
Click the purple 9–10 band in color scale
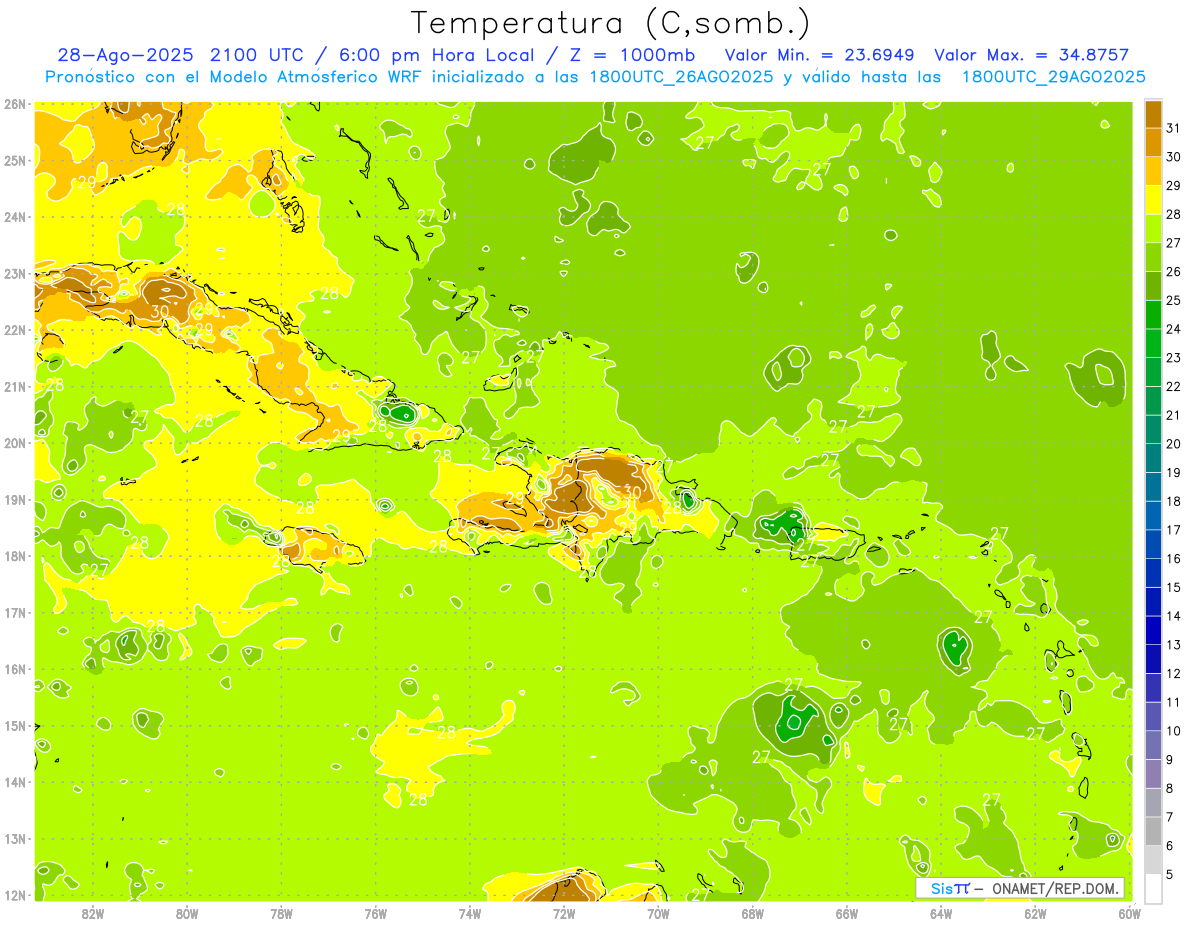click(x=1153, y=745)
